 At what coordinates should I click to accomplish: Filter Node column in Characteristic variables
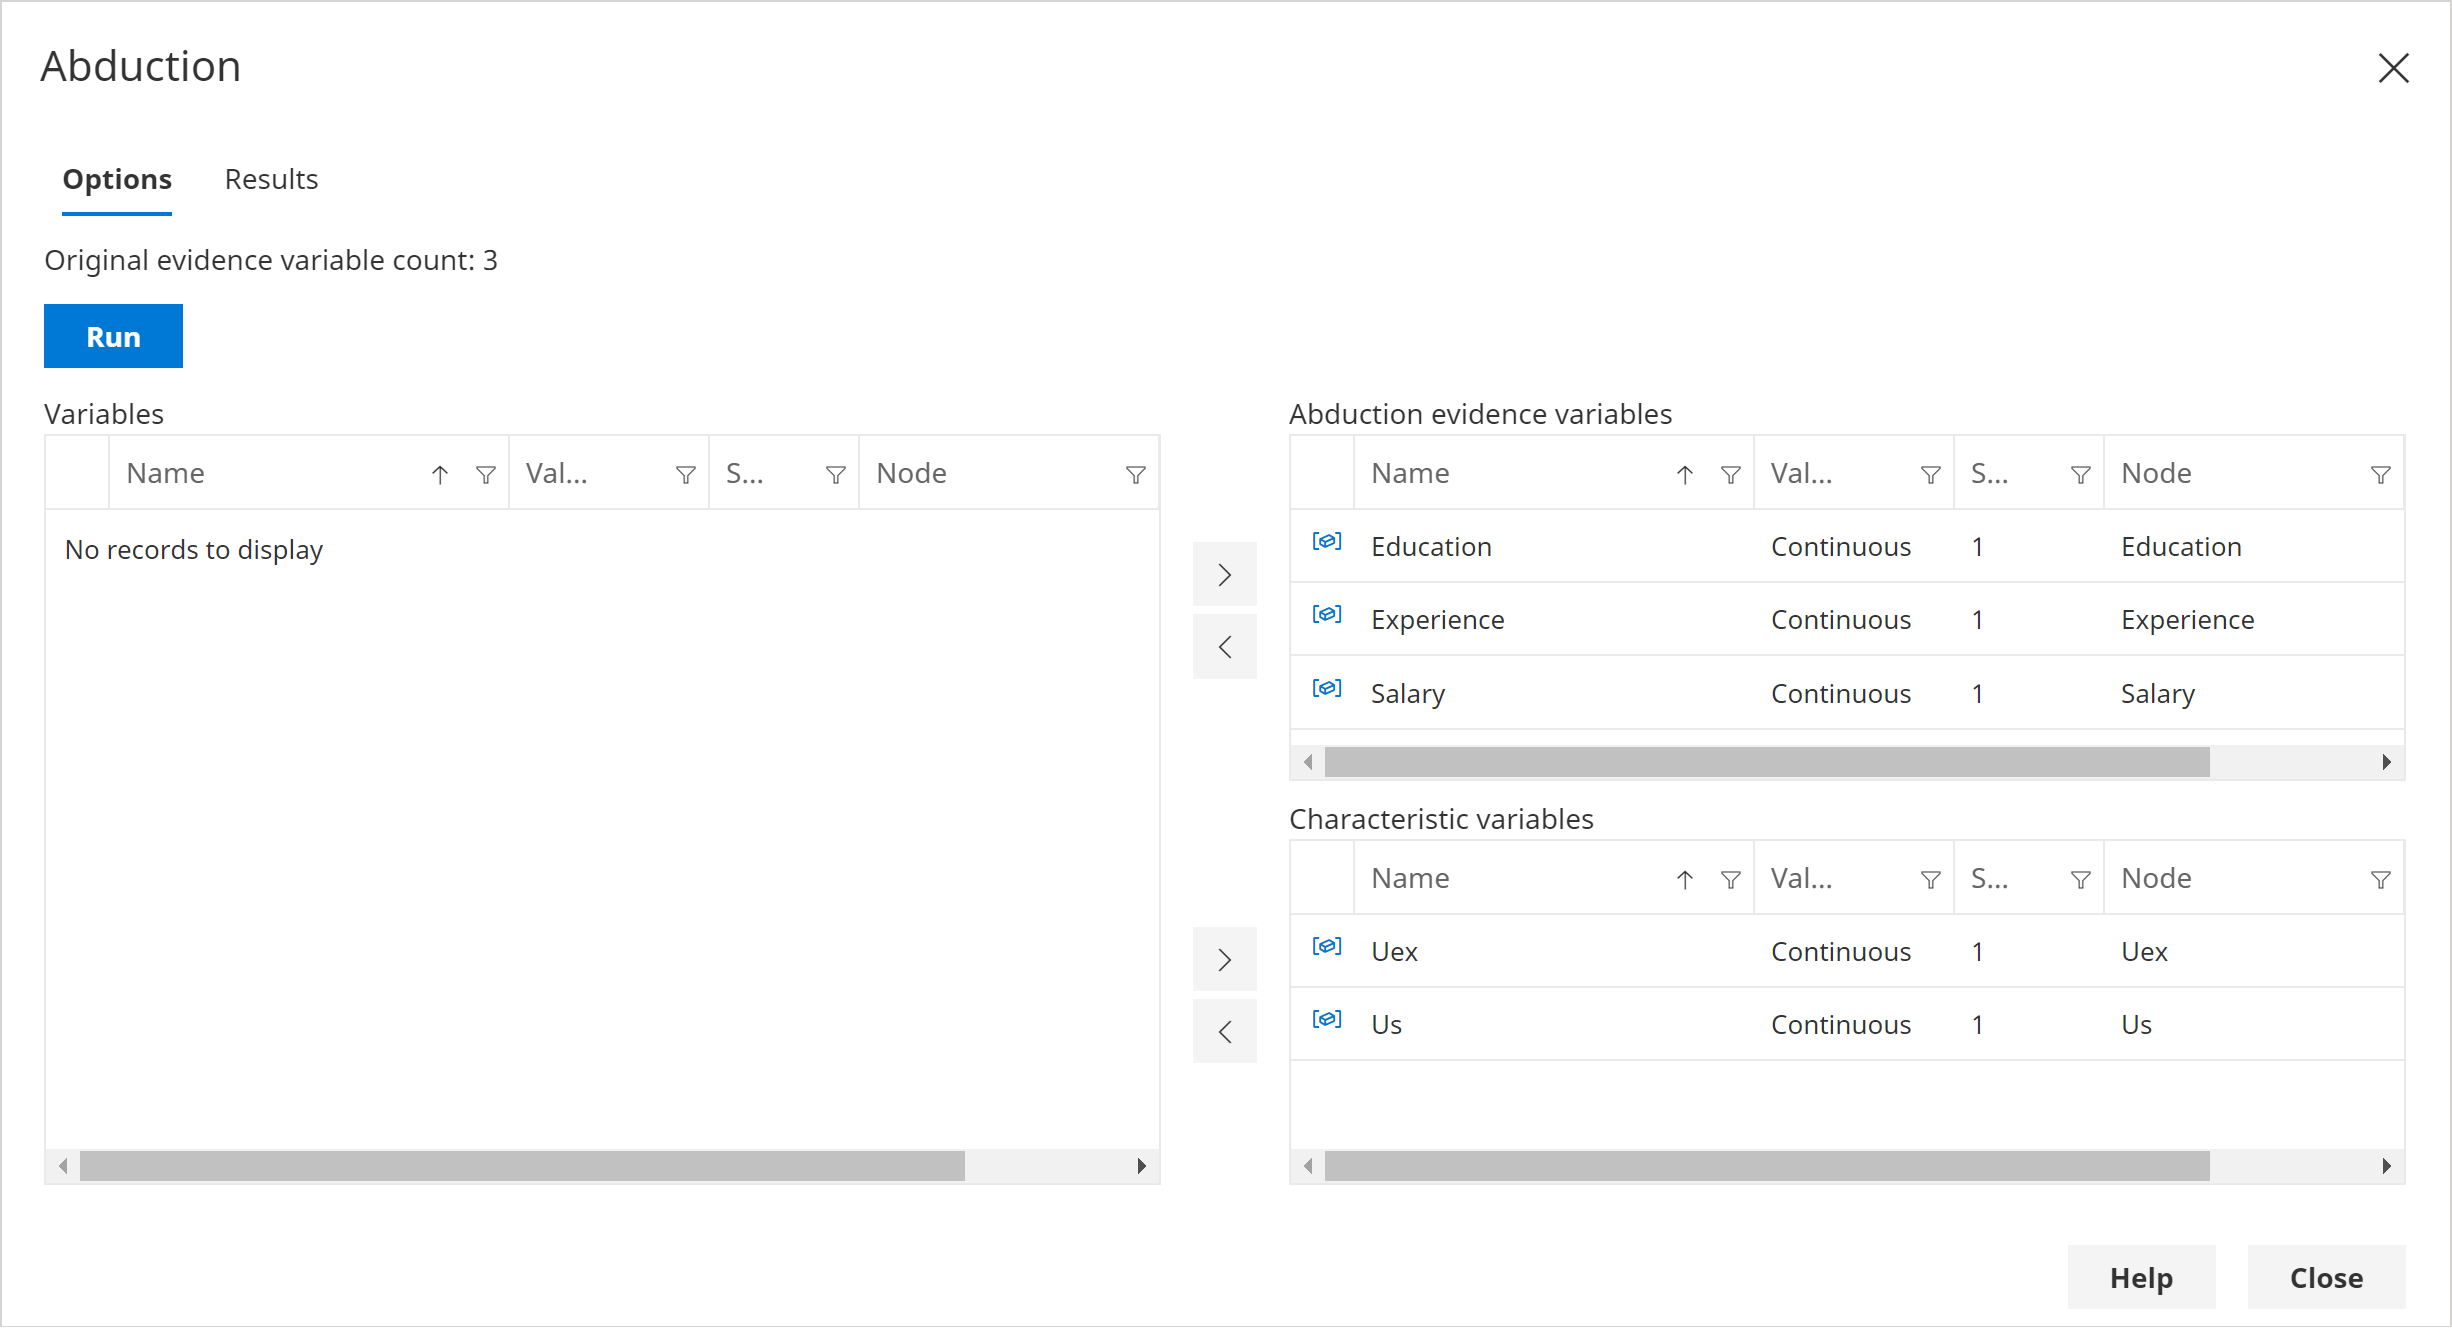pyautogui.click(x=2380, y=880)
